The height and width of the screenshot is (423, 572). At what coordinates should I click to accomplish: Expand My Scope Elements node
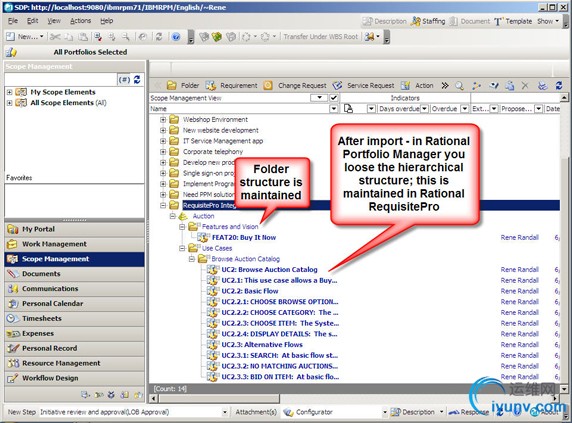[x=9, y=92]
